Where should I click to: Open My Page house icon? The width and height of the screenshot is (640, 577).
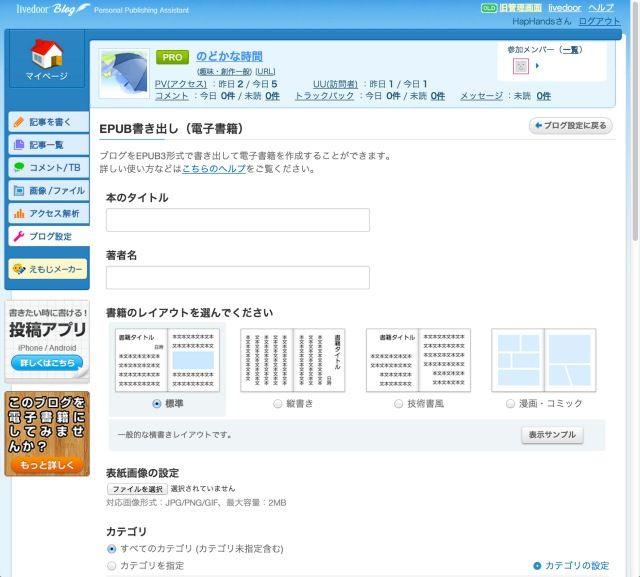tap(47, 53)
